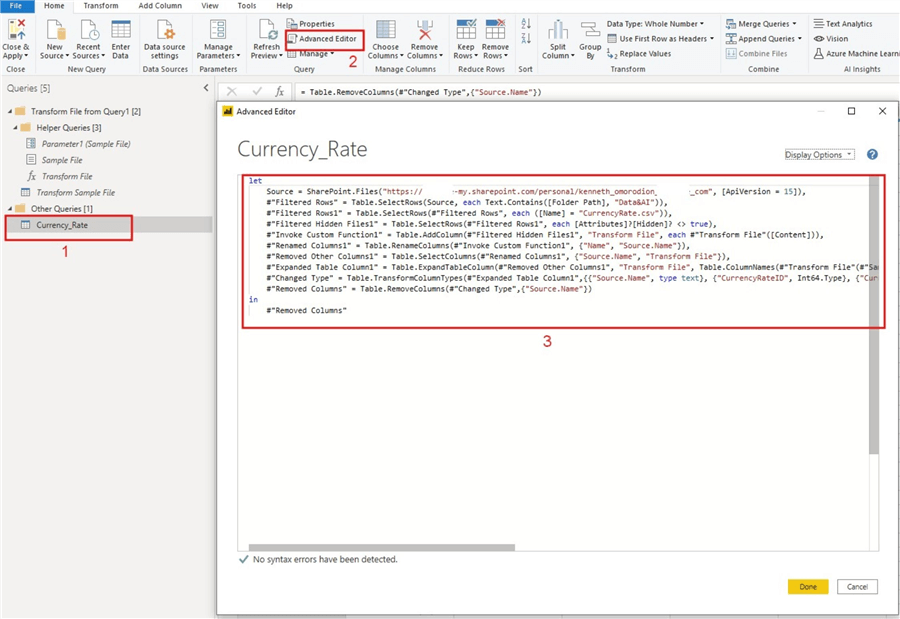Image resolution: width=900 pixels, height=619 pixels.
Task: Switch to the Add Column tab
Action: click(x=160, y=6)
